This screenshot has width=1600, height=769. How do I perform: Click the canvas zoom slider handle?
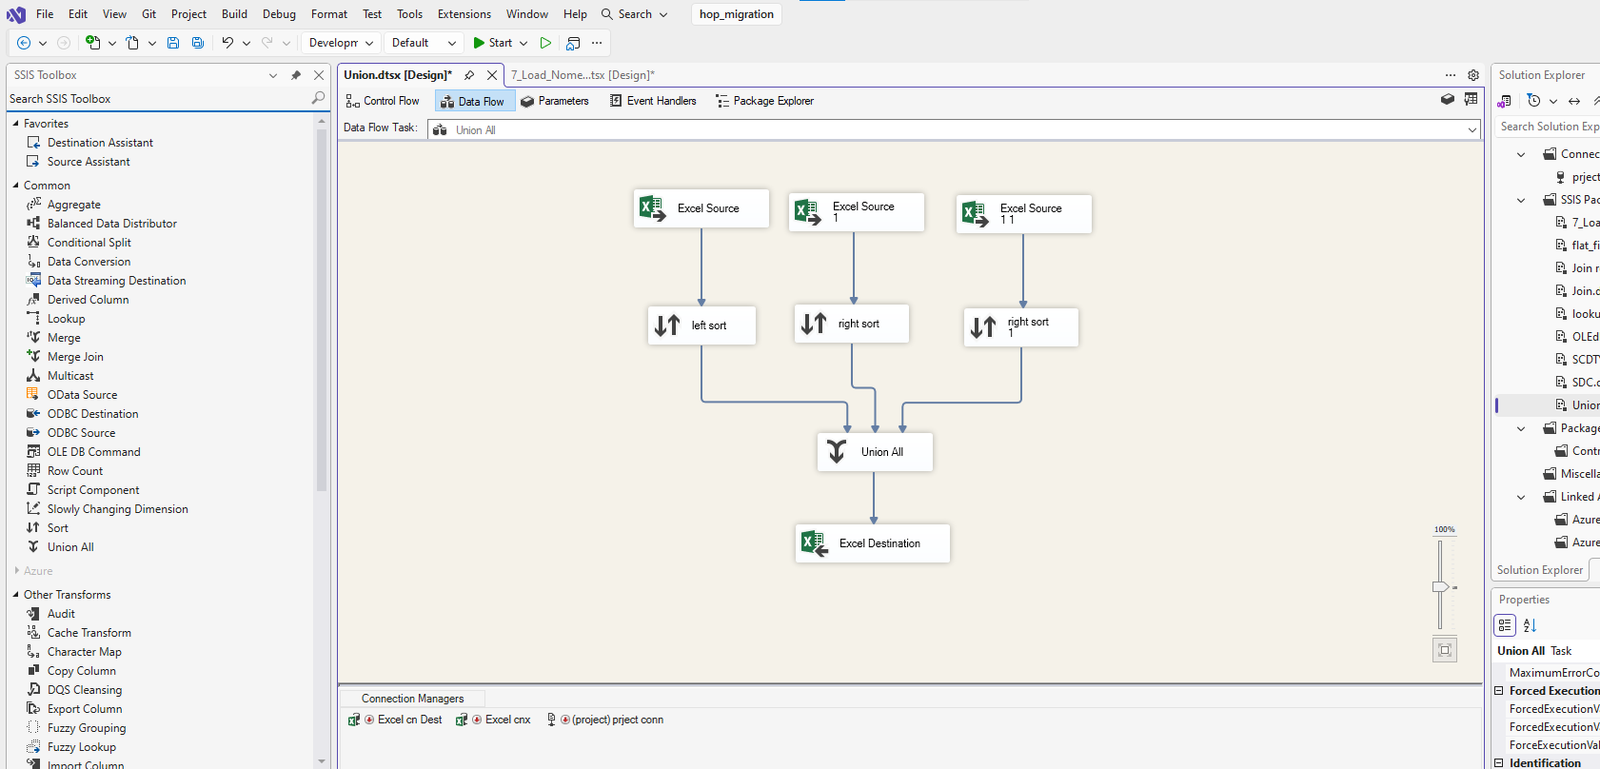coord(1440,587)
